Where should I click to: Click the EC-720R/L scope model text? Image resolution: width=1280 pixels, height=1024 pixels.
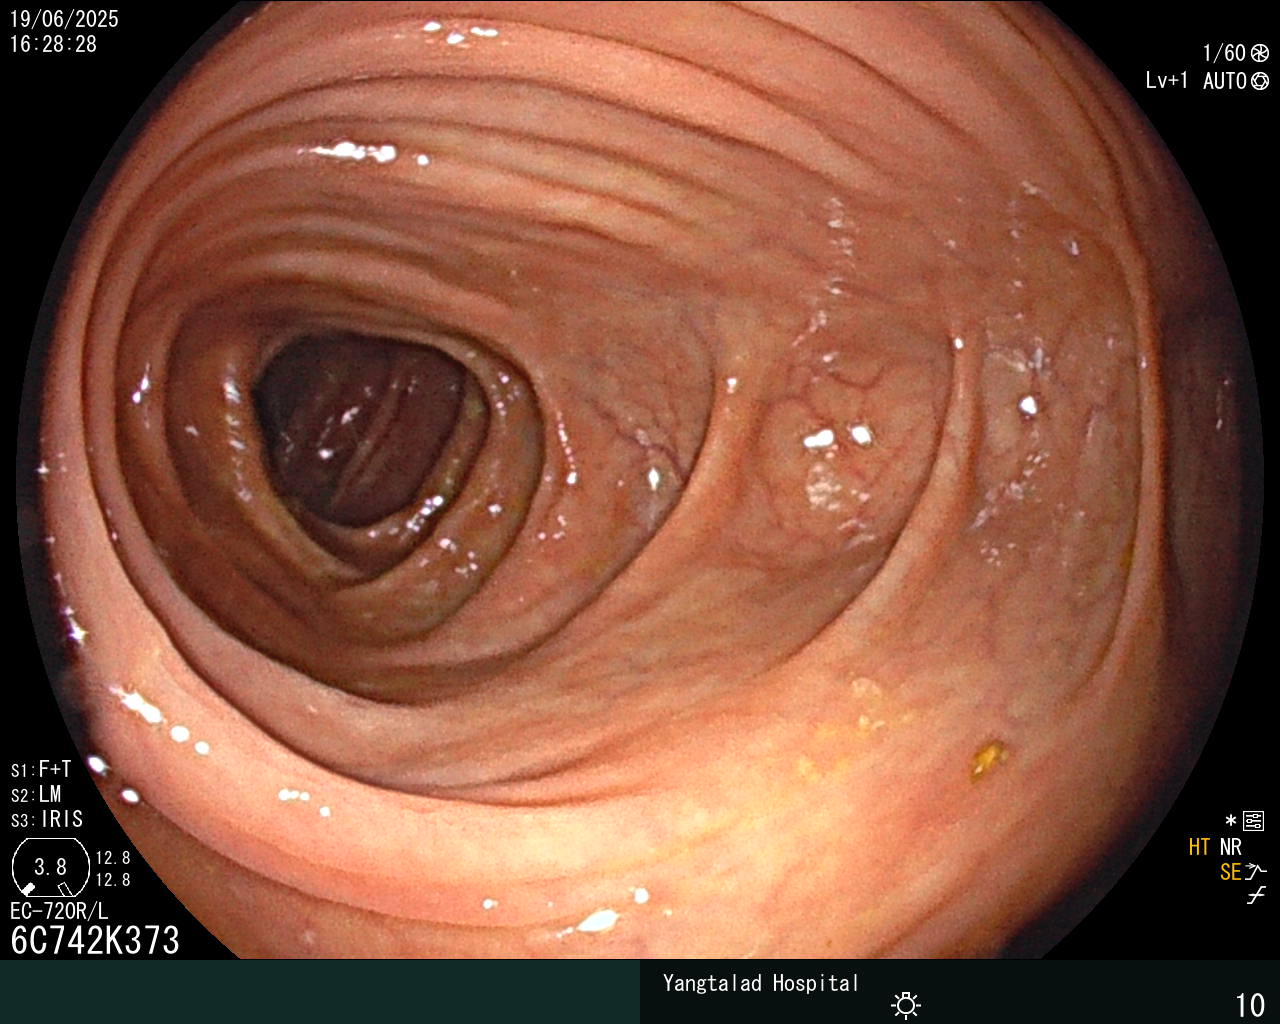59,911
